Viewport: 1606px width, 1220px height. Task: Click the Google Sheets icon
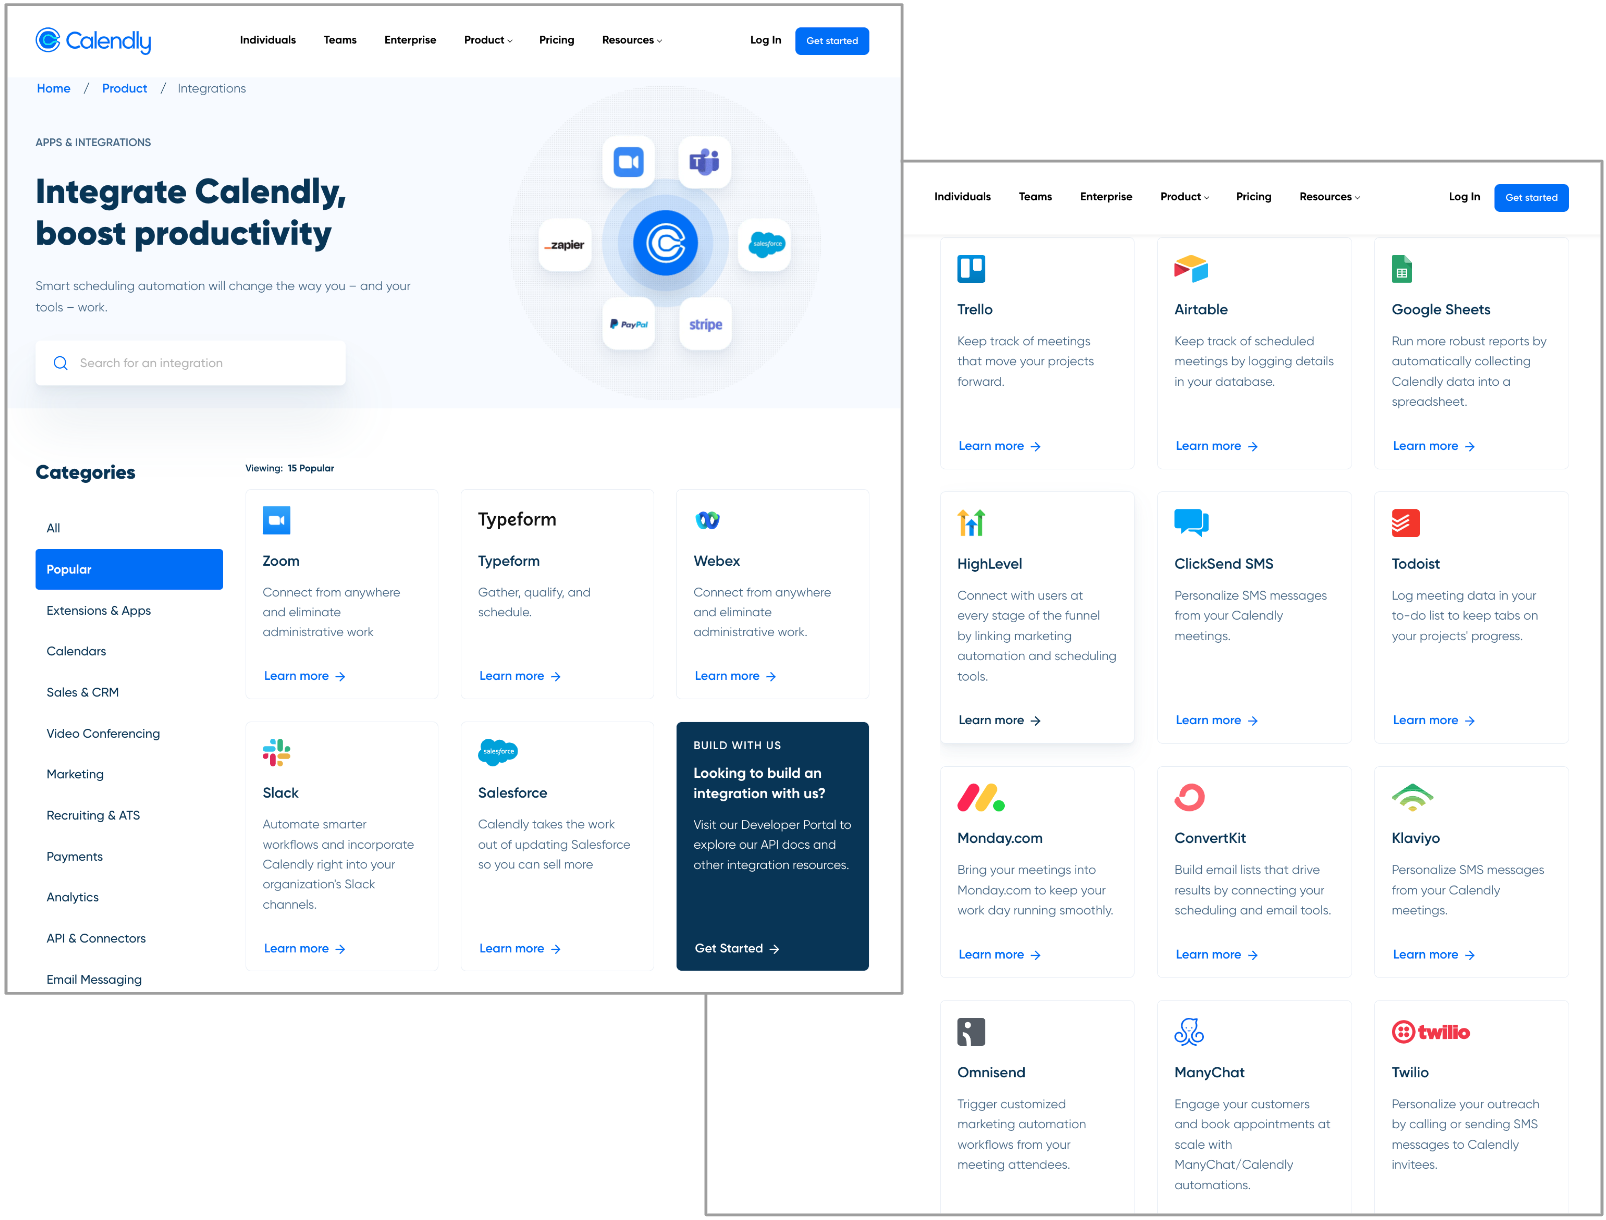coord(1401,268)
